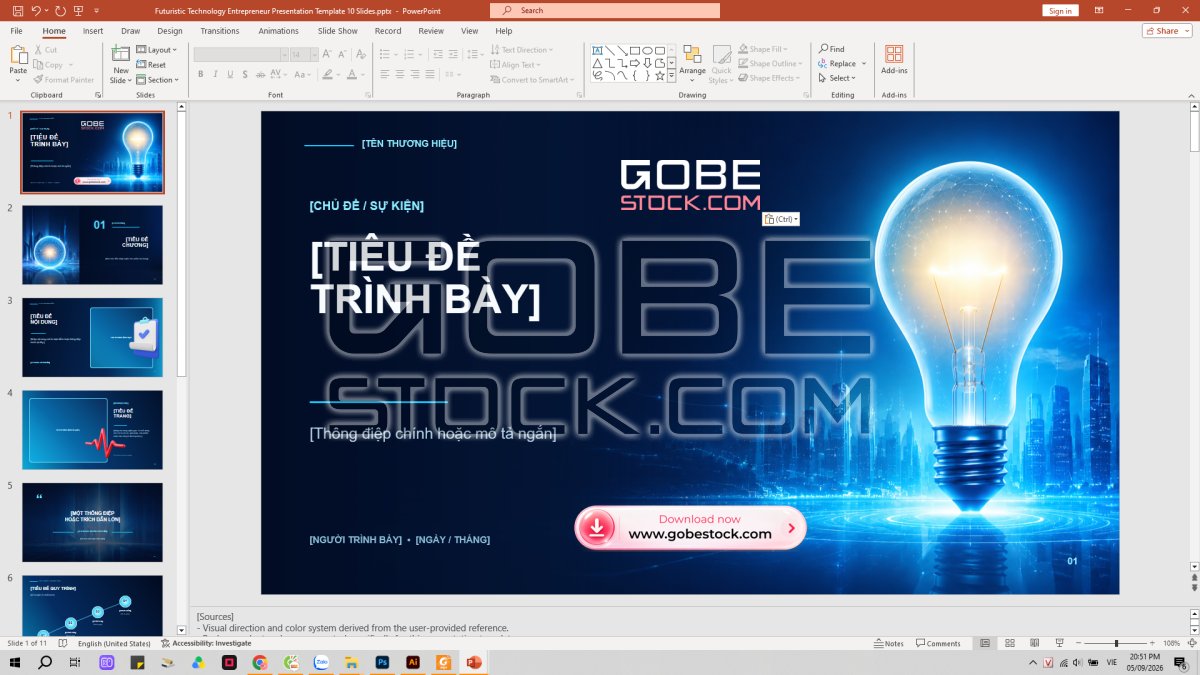1200x675 pixels.
Task: Save the presentation using the Save icon
Action: click(17, 10)
